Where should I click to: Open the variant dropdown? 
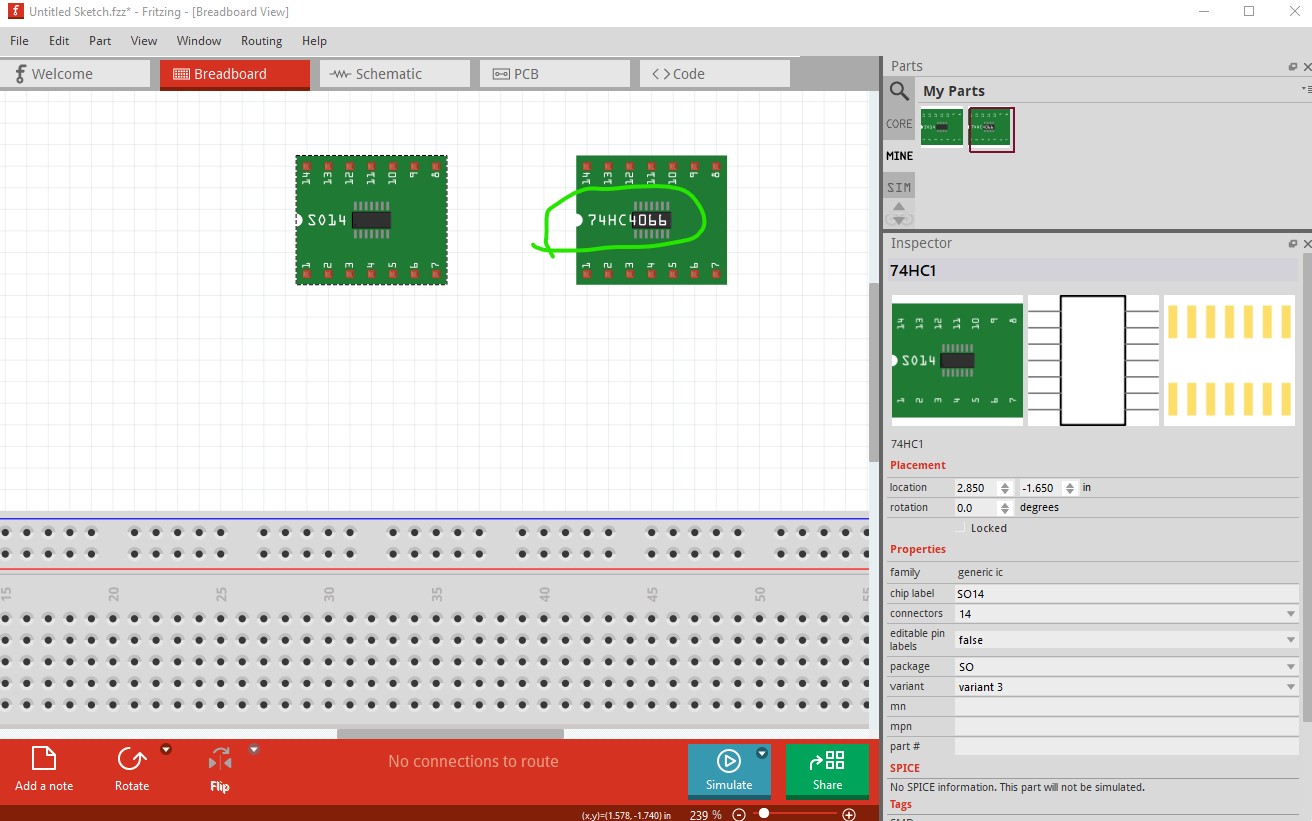1127,686
